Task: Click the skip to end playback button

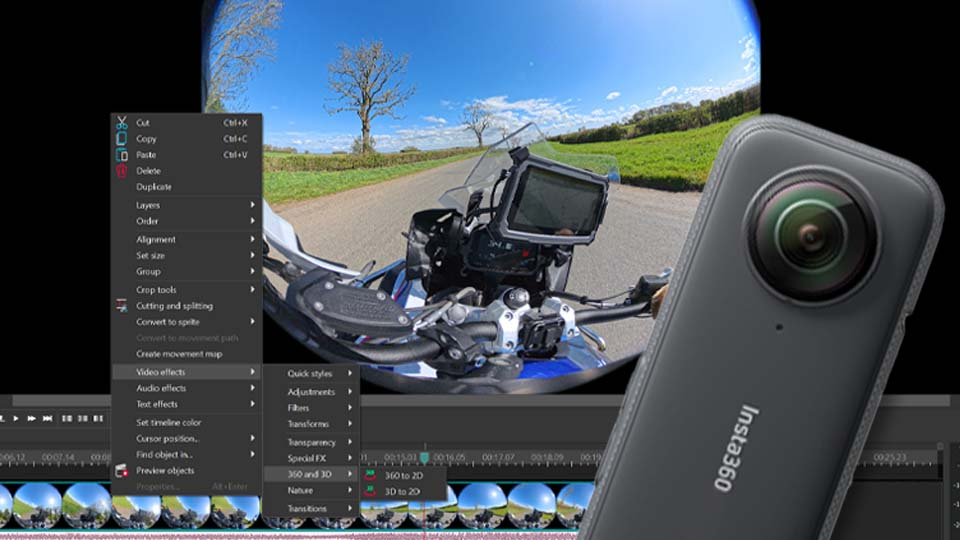Action: (47, 418)
